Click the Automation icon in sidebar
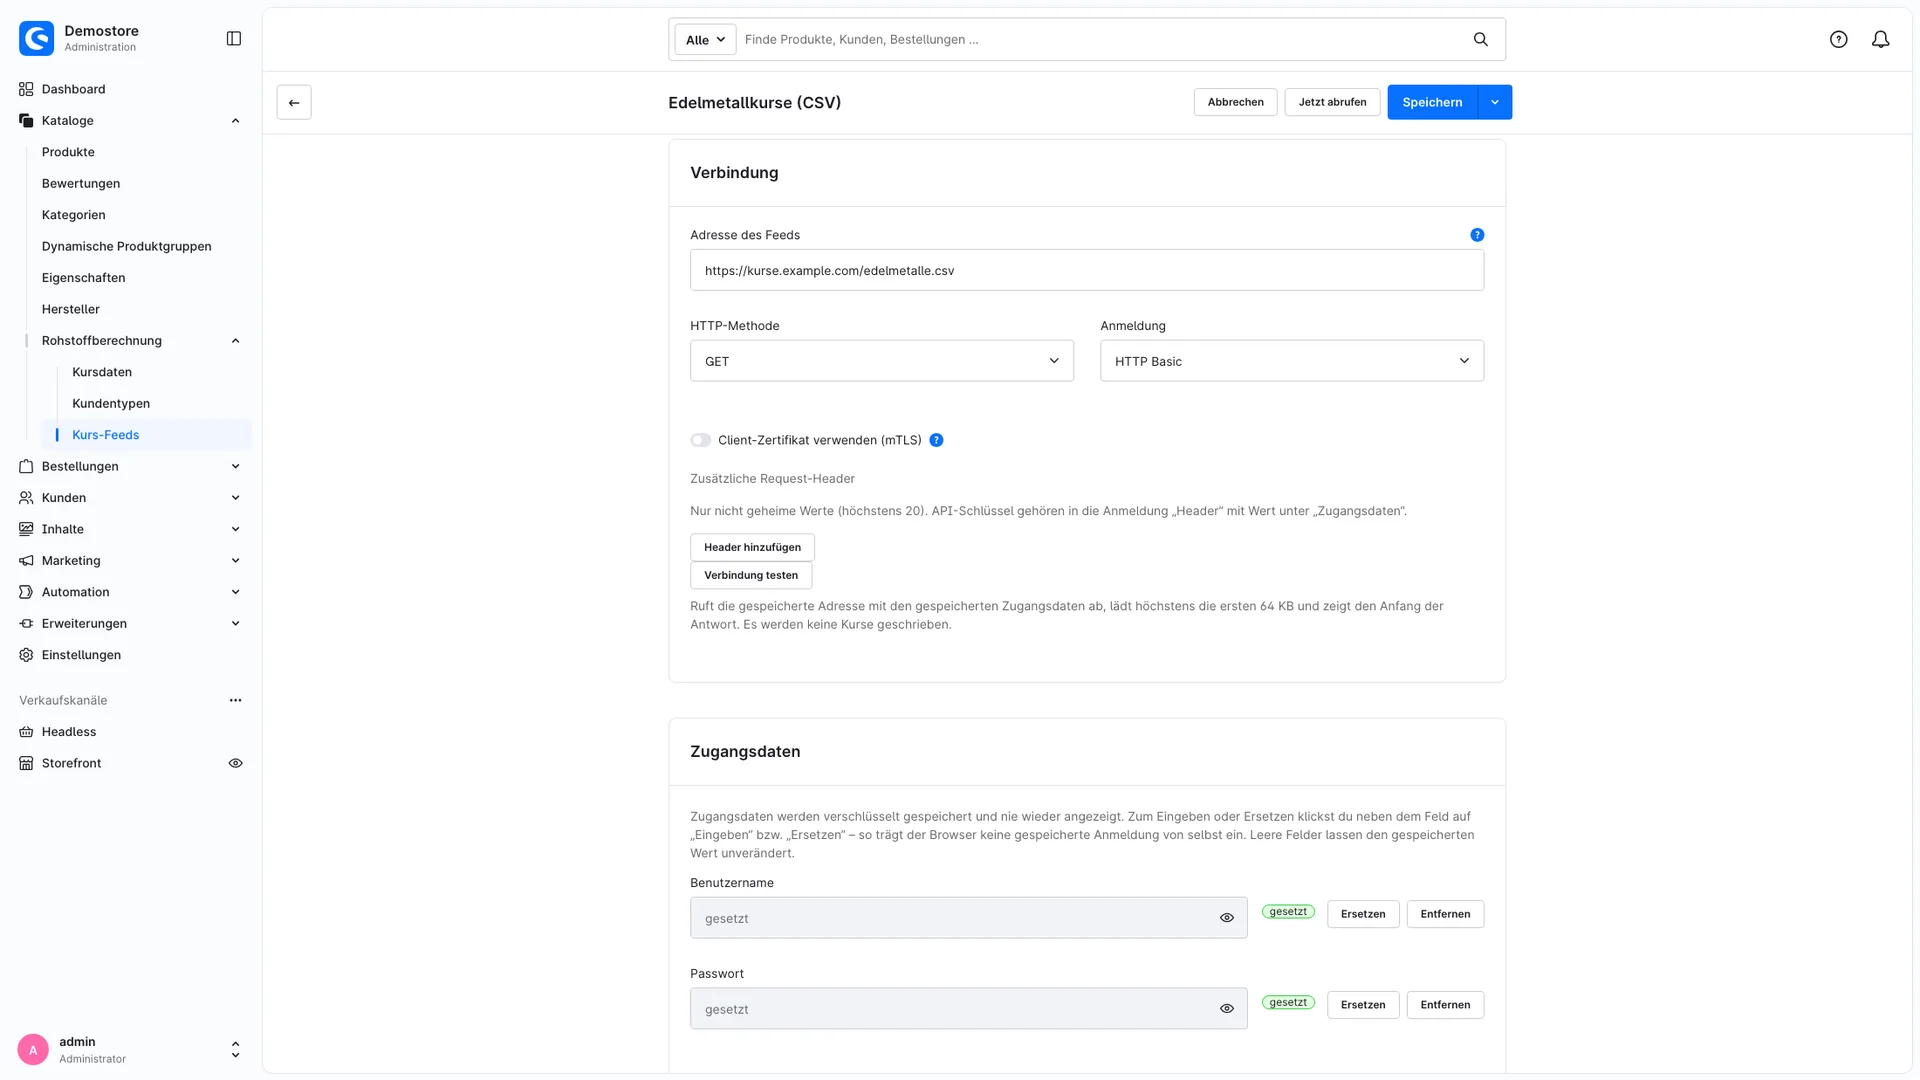Image resolution: width=1920 pixels, height=1080 pixels. coord(26,592)
